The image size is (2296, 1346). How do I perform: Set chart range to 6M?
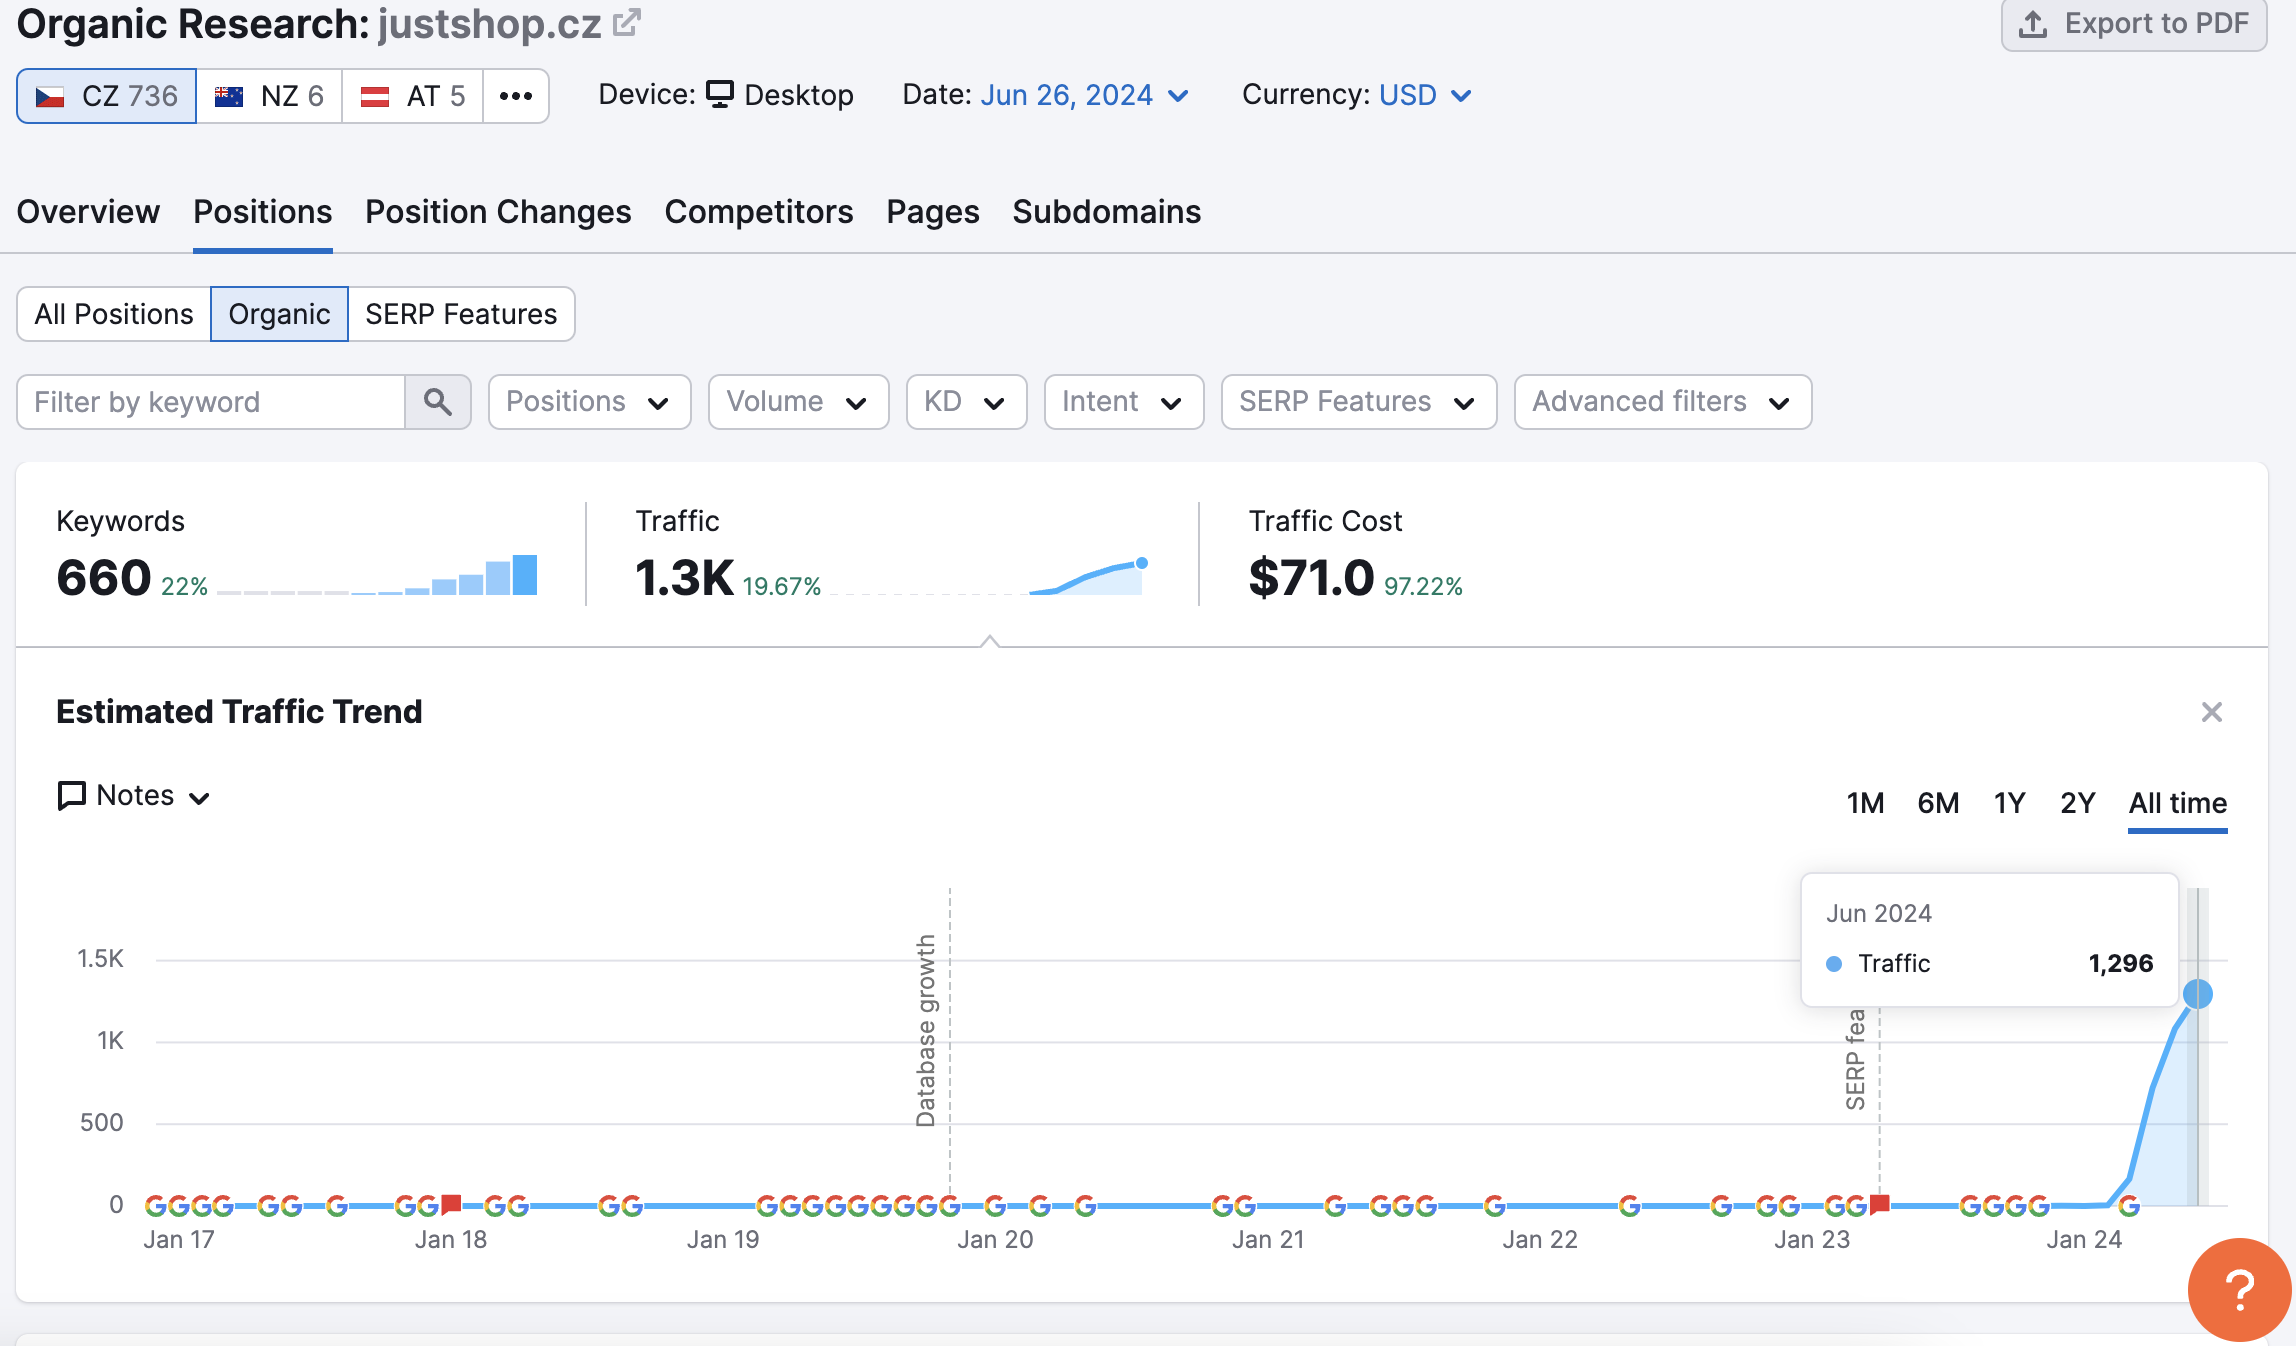[x=1938, y=803]
